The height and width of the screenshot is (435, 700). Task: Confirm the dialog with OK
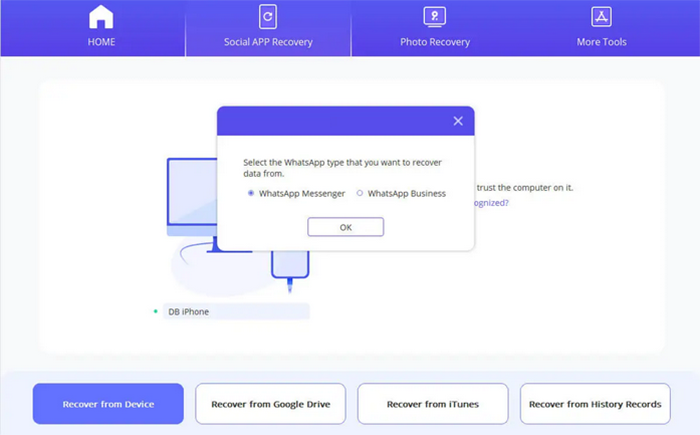click(346, 227)
